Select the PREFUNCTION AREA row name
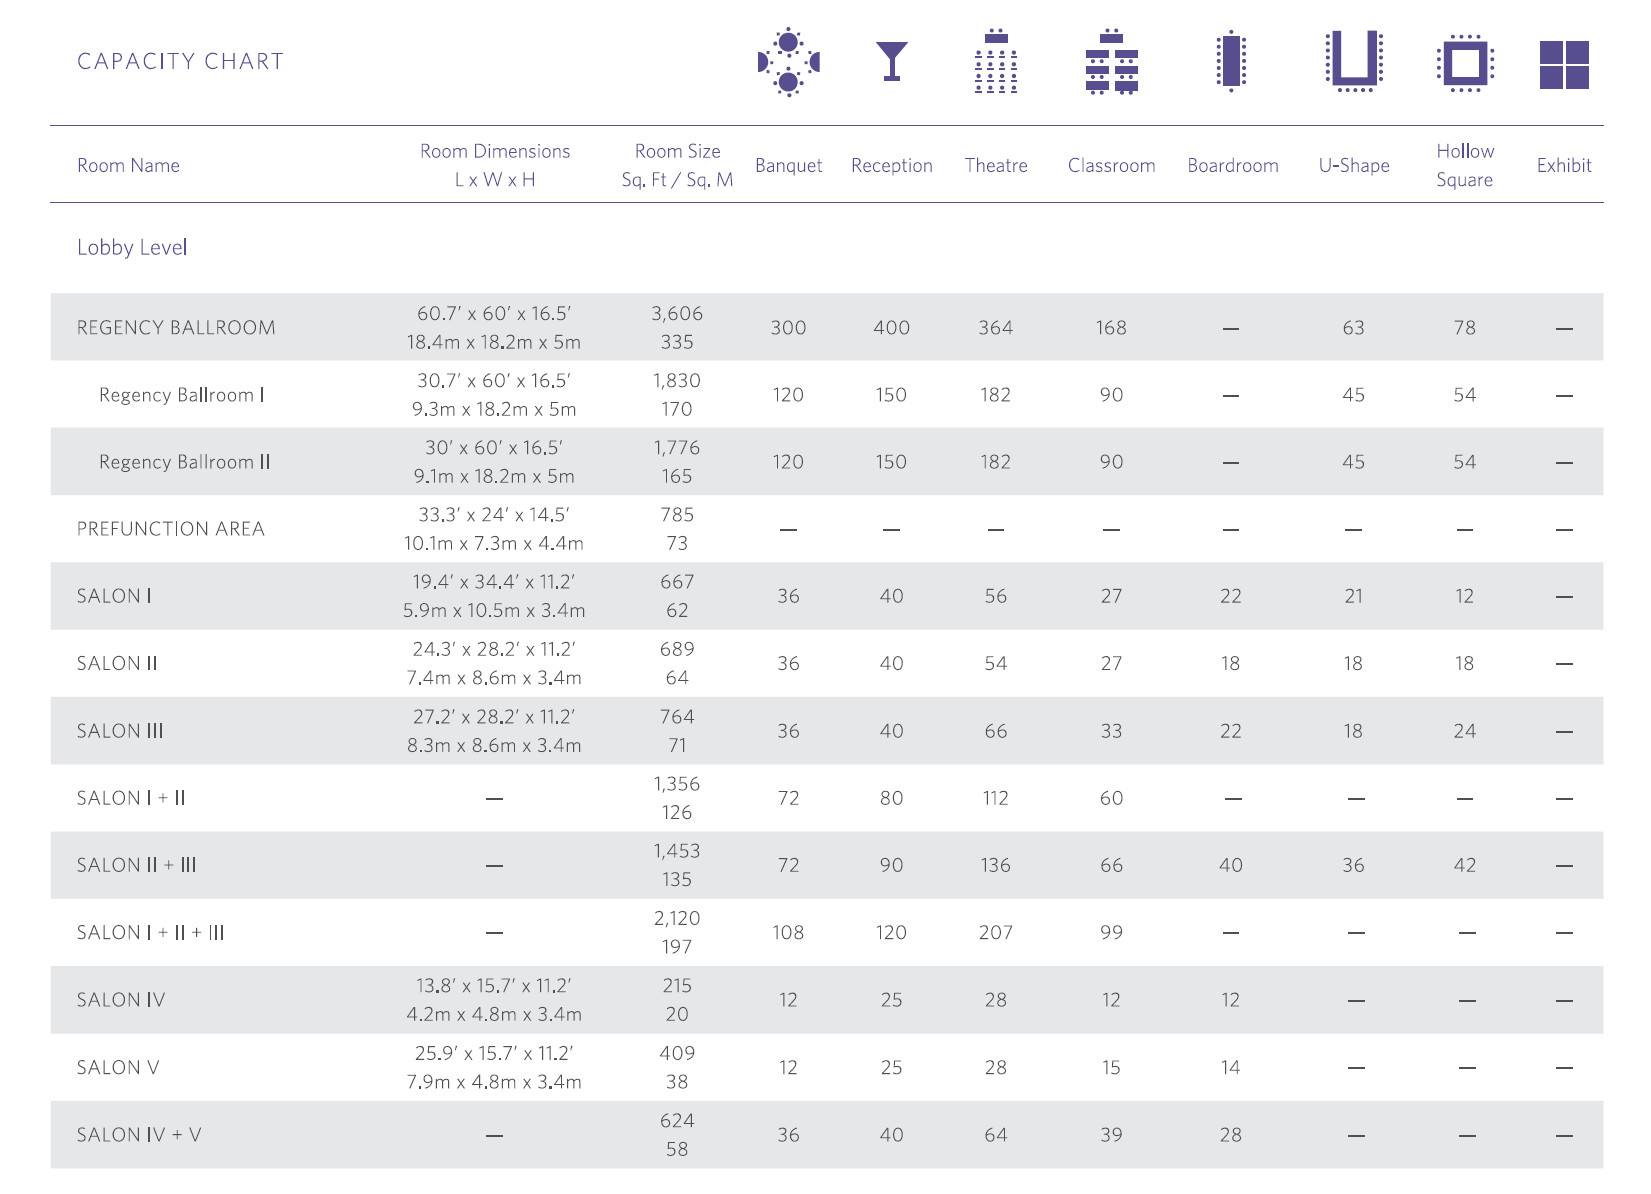1651x1194 pixels. tap(171, 529)
